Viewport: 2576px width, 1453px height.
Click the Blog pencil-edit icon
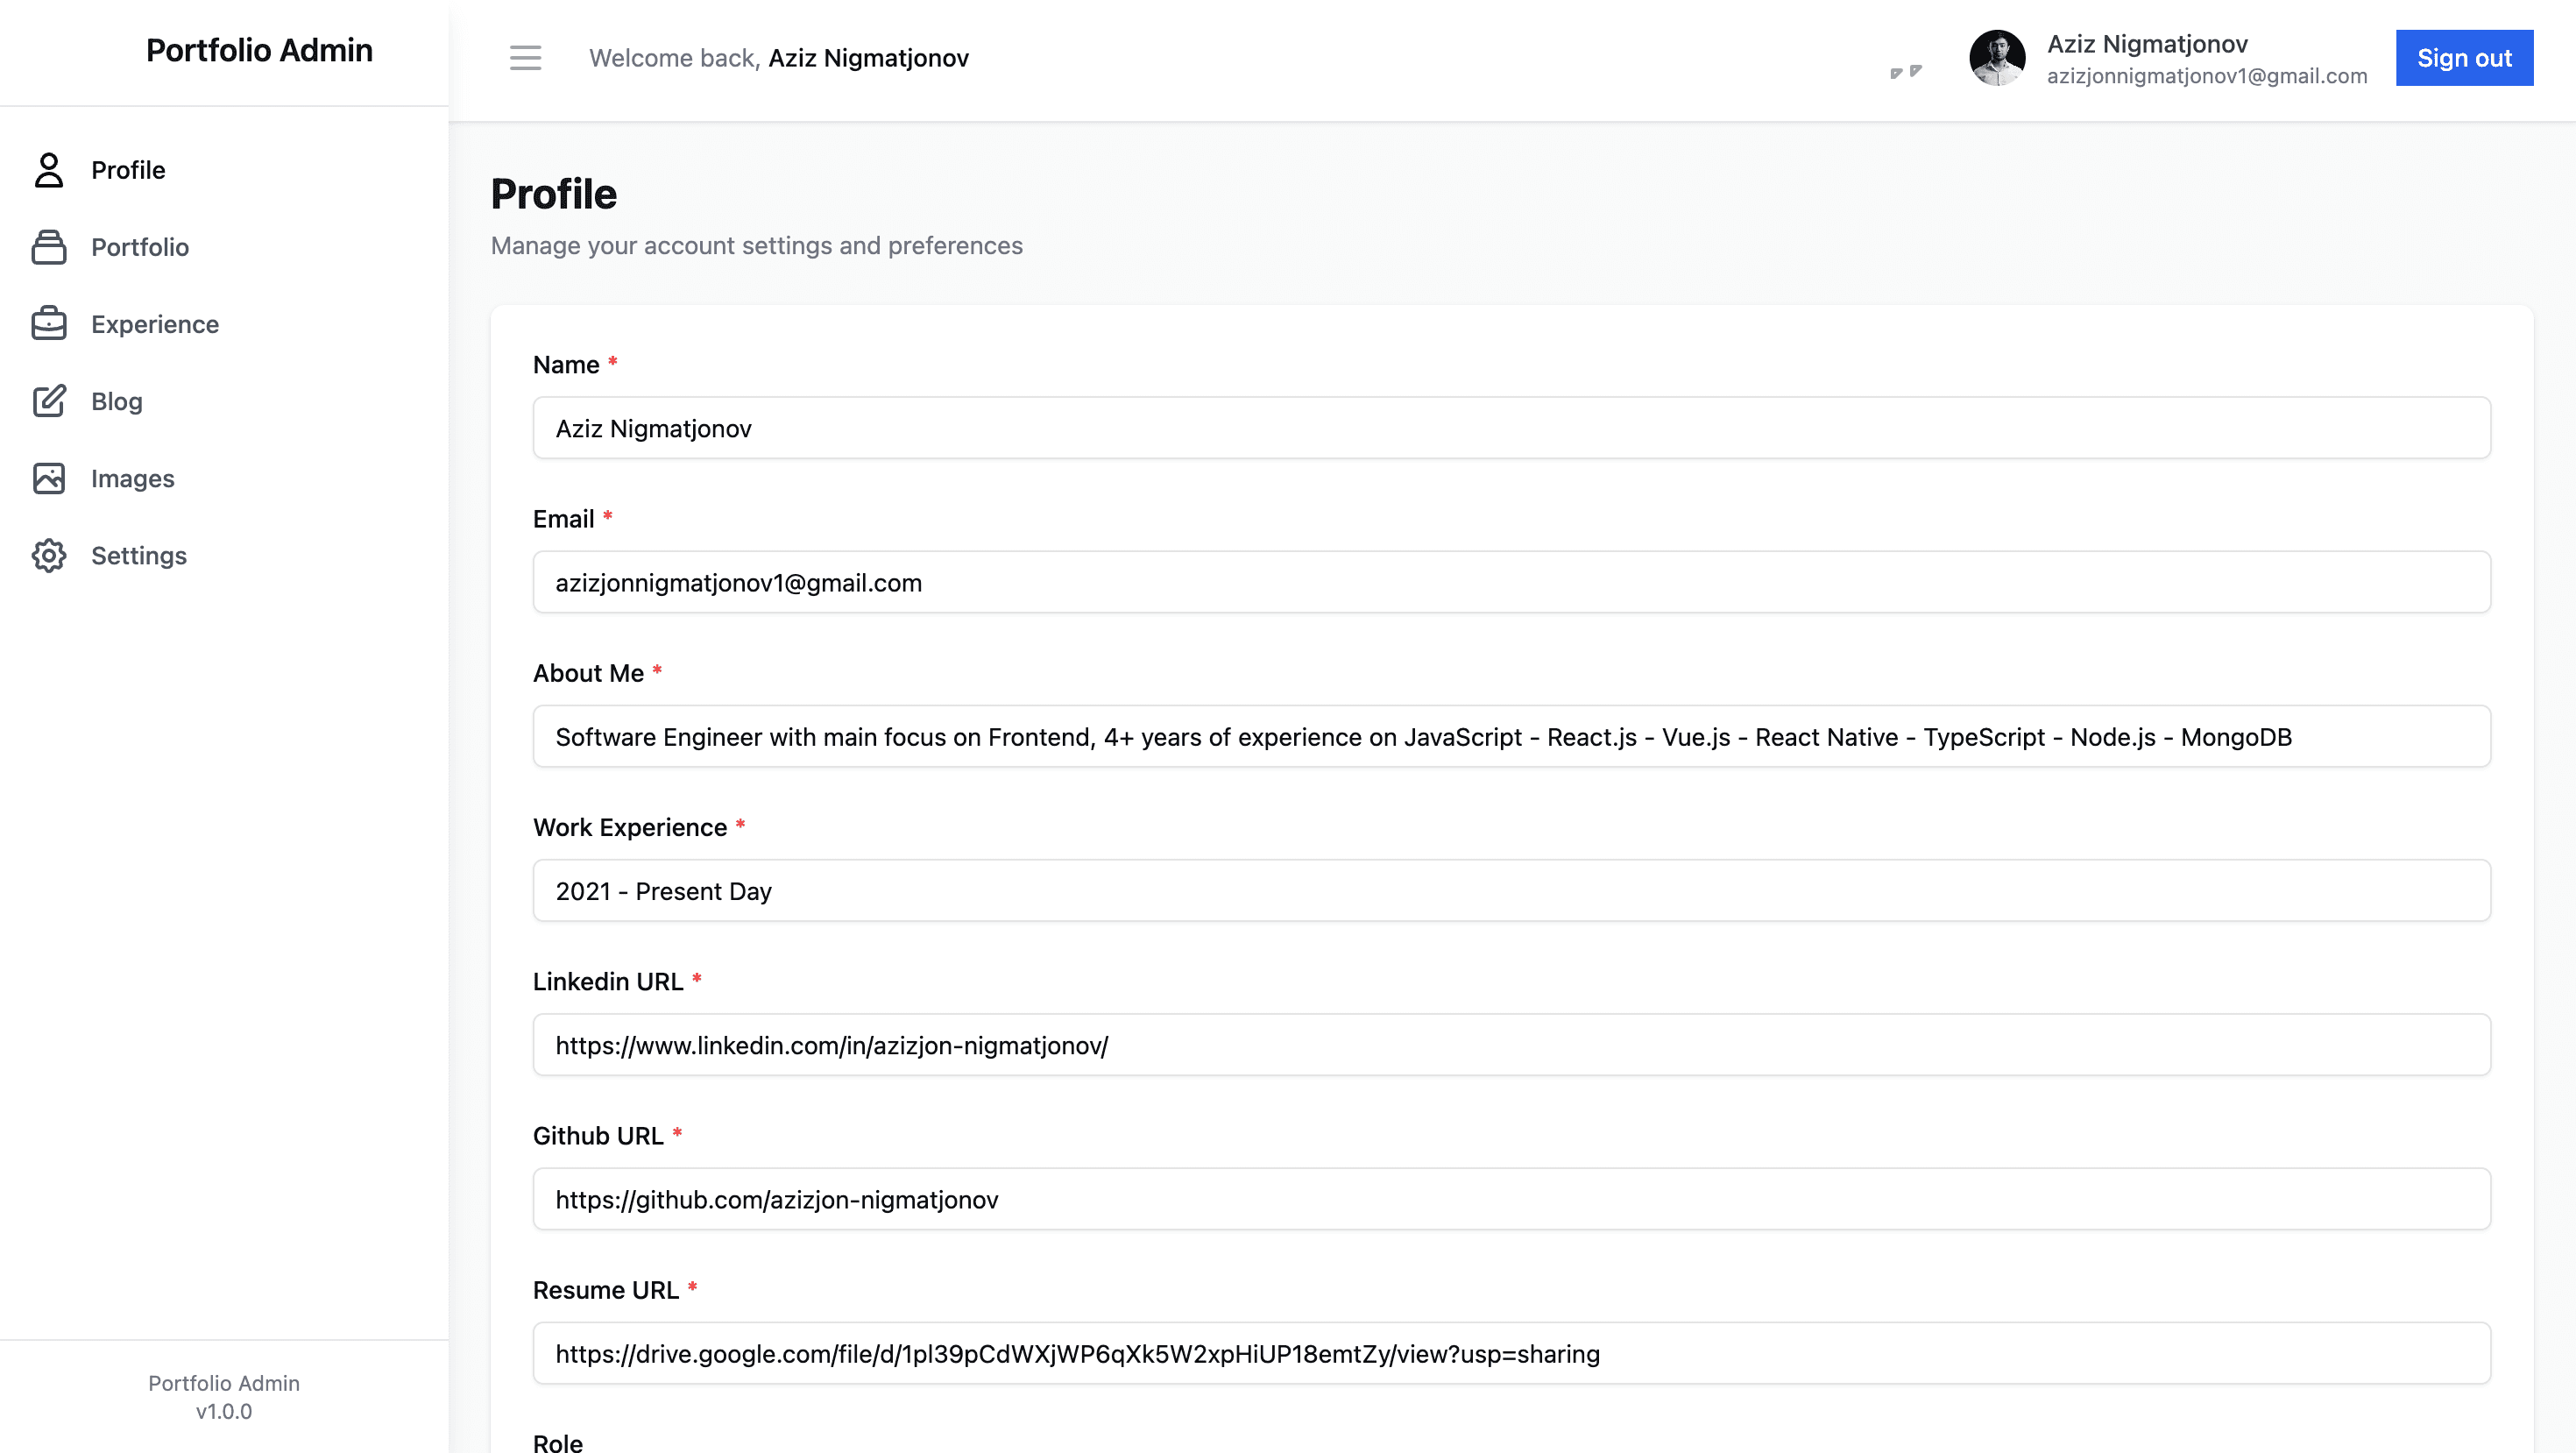48,401
